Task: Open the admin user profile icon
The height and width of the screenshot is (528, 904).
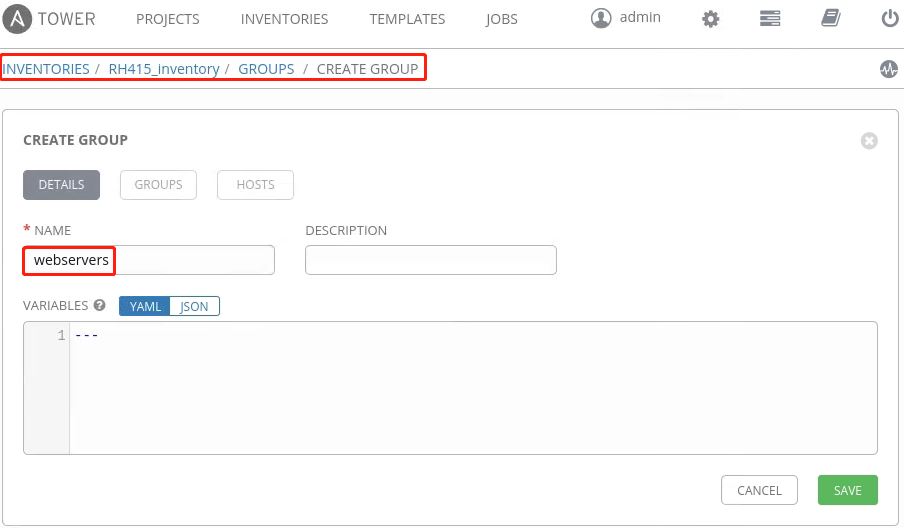Action: point(601,18)
